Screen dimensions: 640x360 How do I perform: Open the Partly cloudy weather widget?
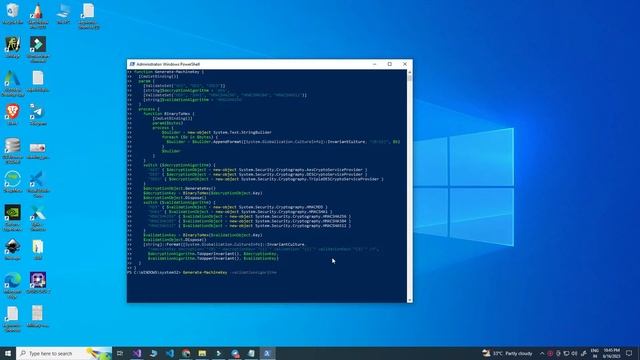[x=507, y=353]
